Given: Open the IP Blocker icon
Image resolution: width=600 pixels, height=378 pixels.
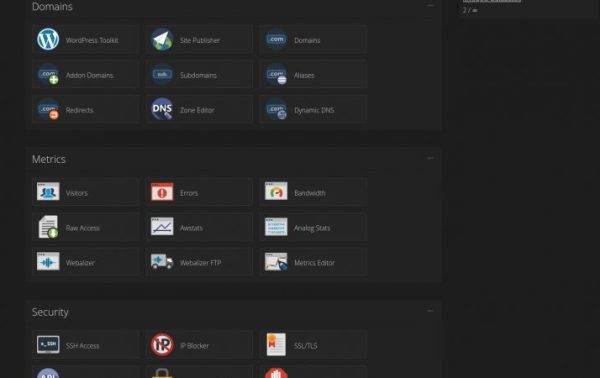Looking at the screenshot, I should 162,344.
